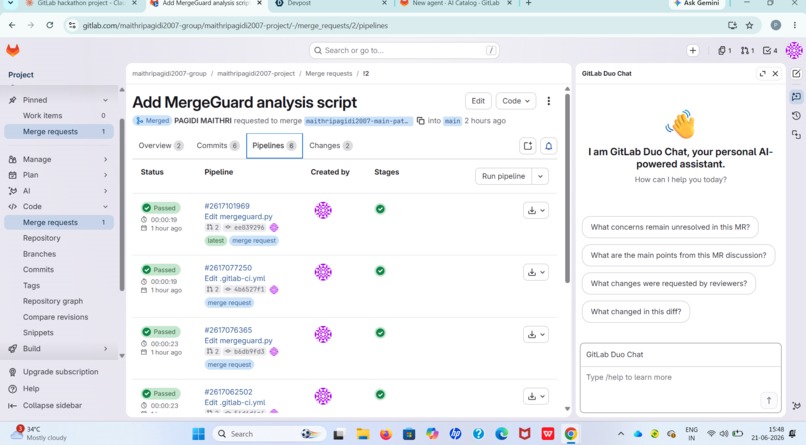Open the GitLab home logo
Screen dimensions: 806x445
[x=13, y=50]
